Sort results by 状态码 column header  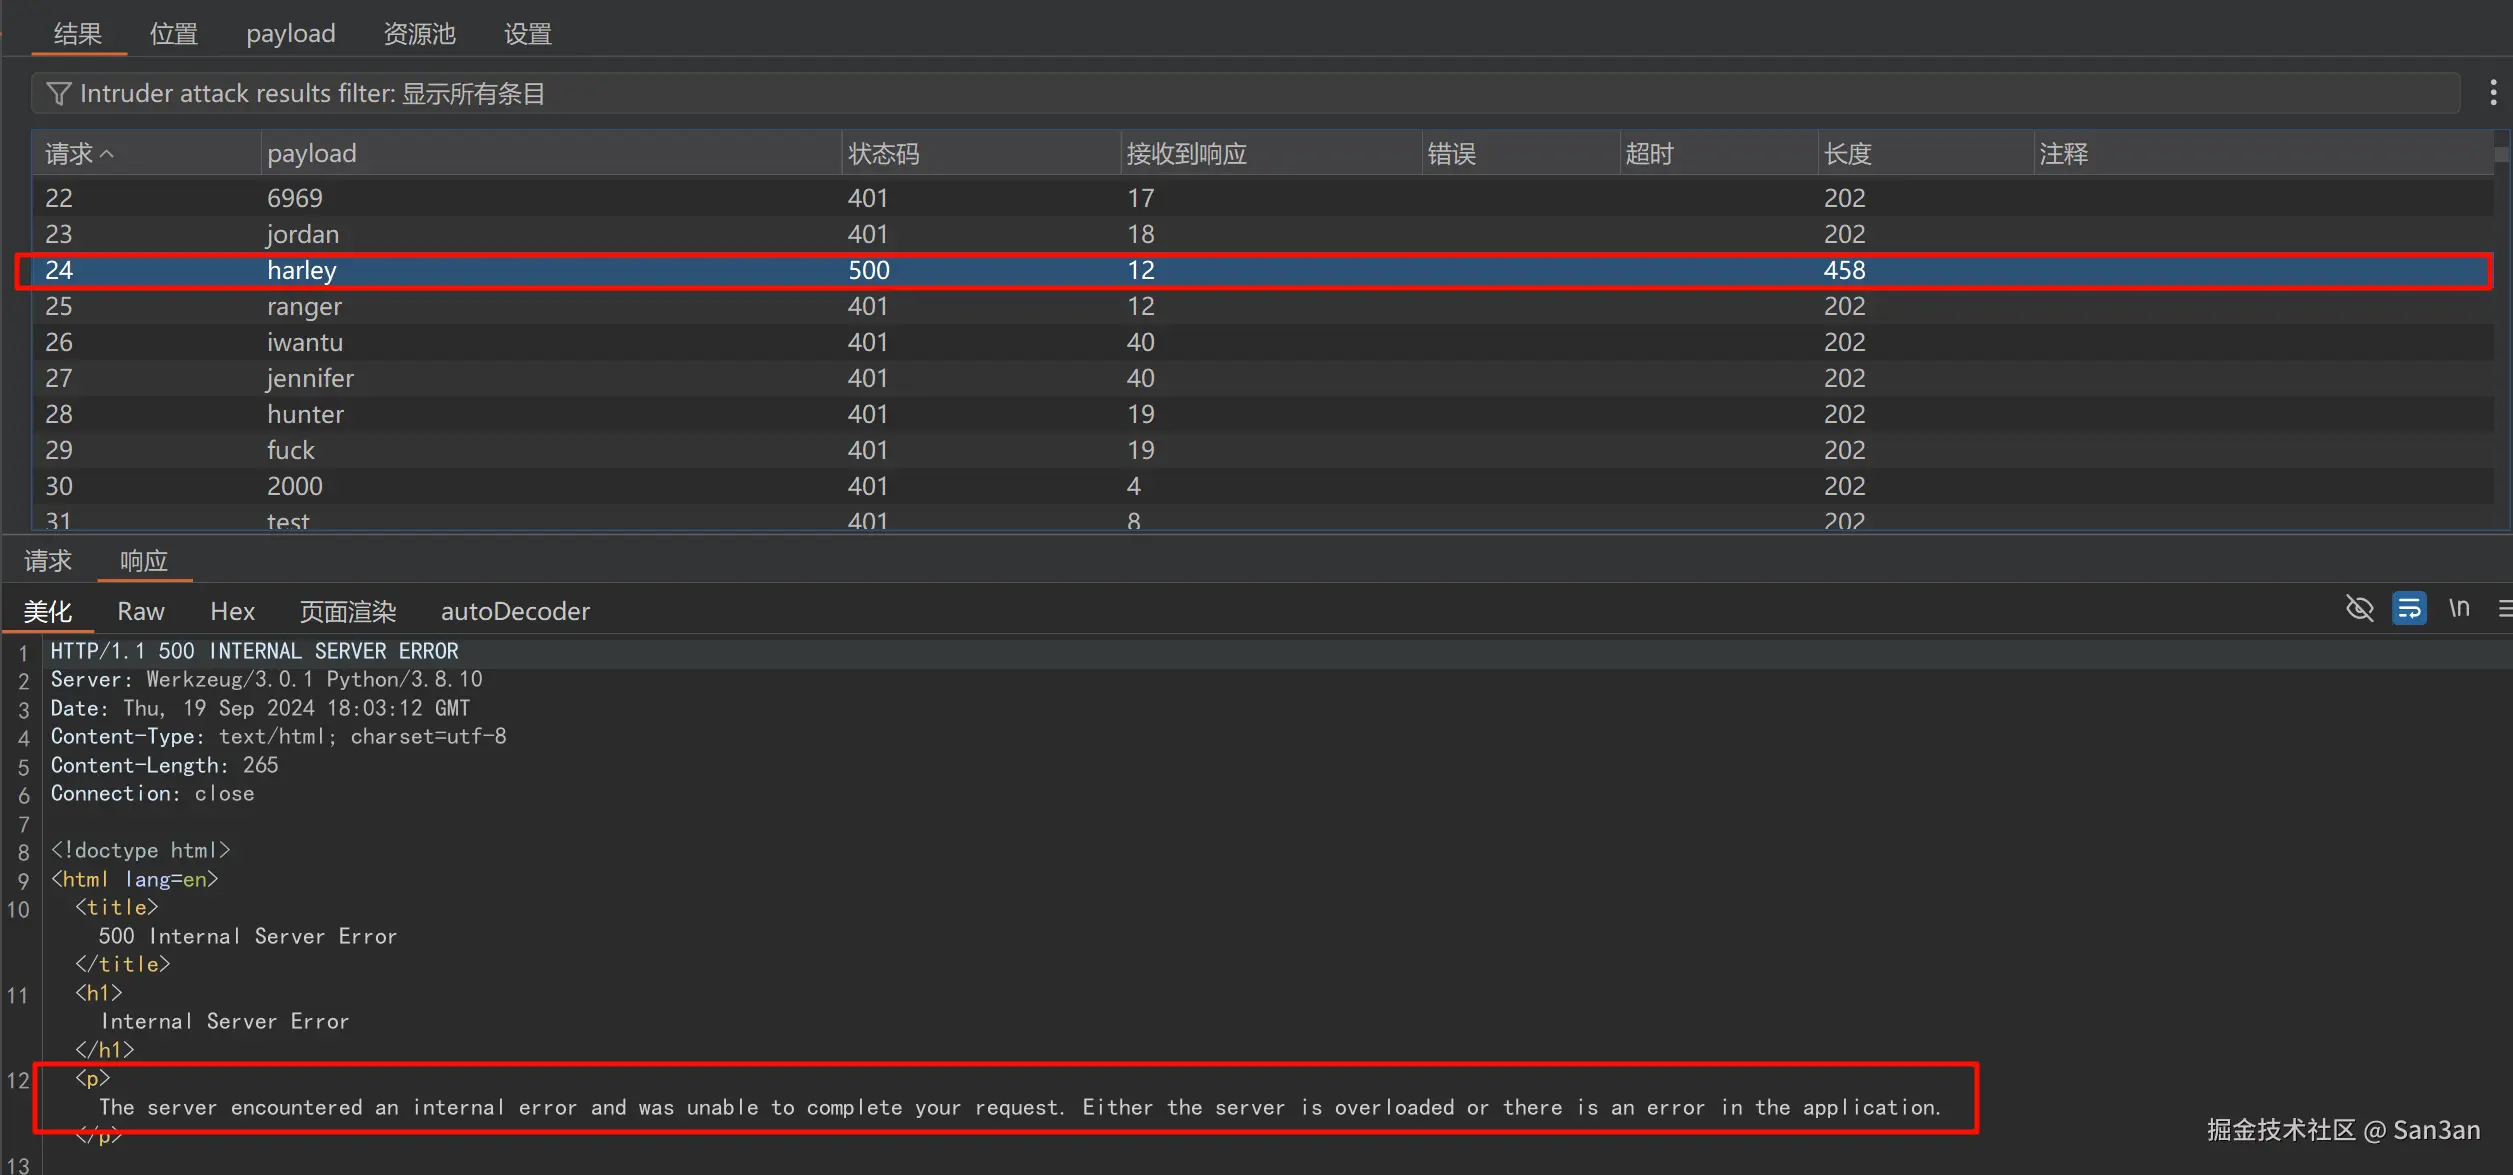point(883,154)
